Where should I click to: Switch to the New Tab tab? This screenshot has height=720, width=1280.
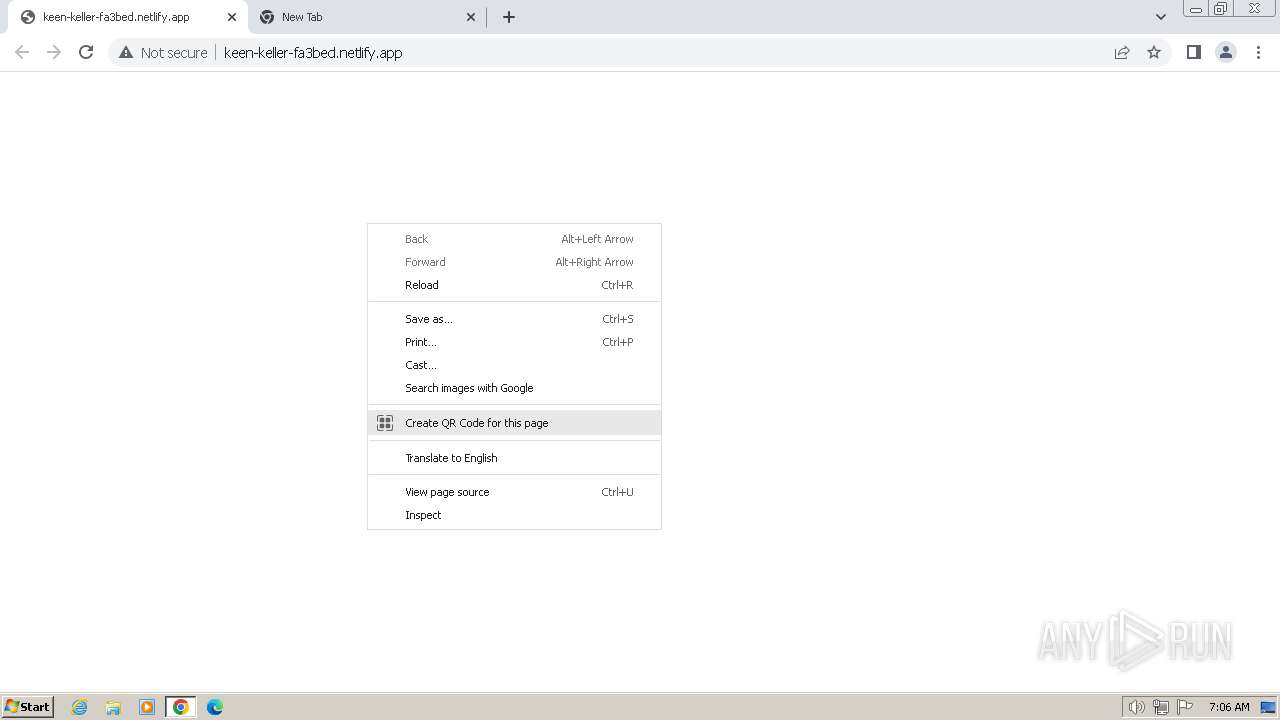(368, 17)
